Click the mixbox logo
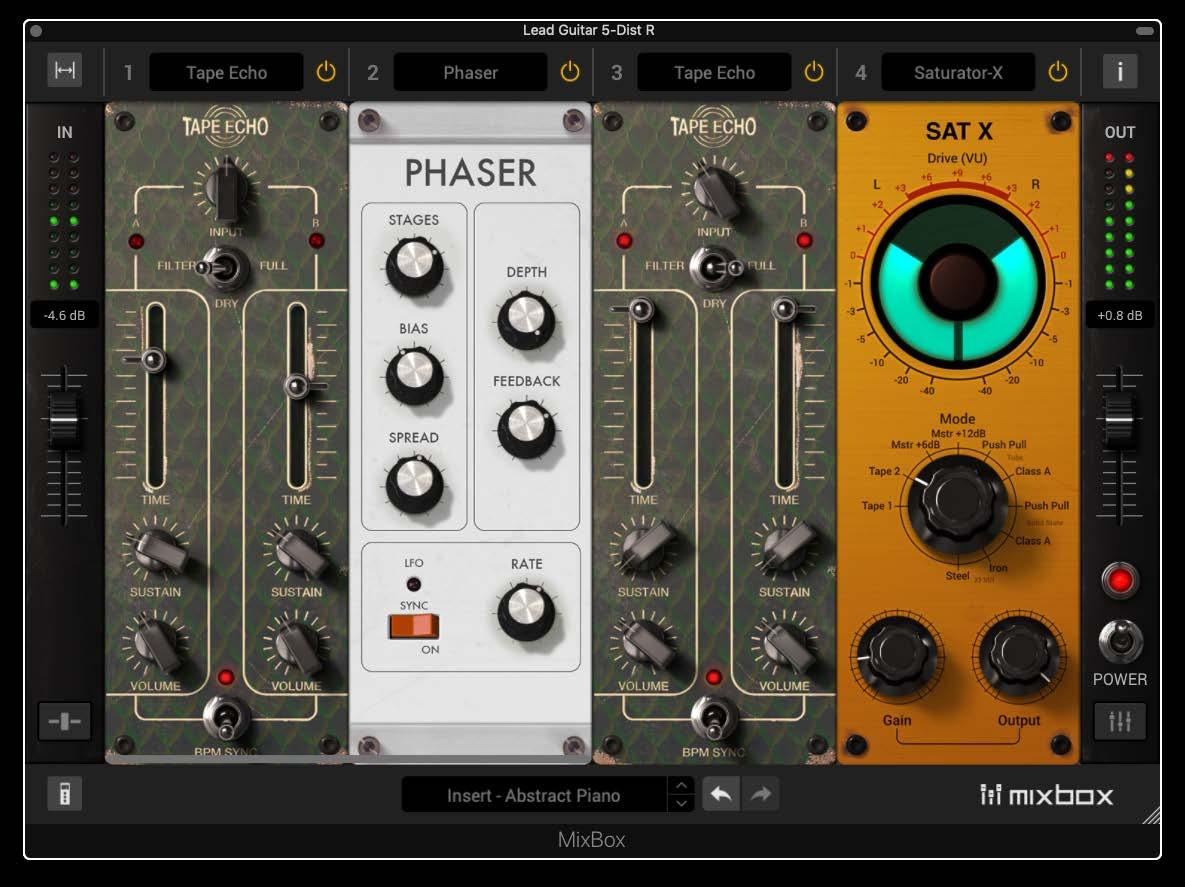Viewport: 1185px width, 887px height. (1047, 795)
